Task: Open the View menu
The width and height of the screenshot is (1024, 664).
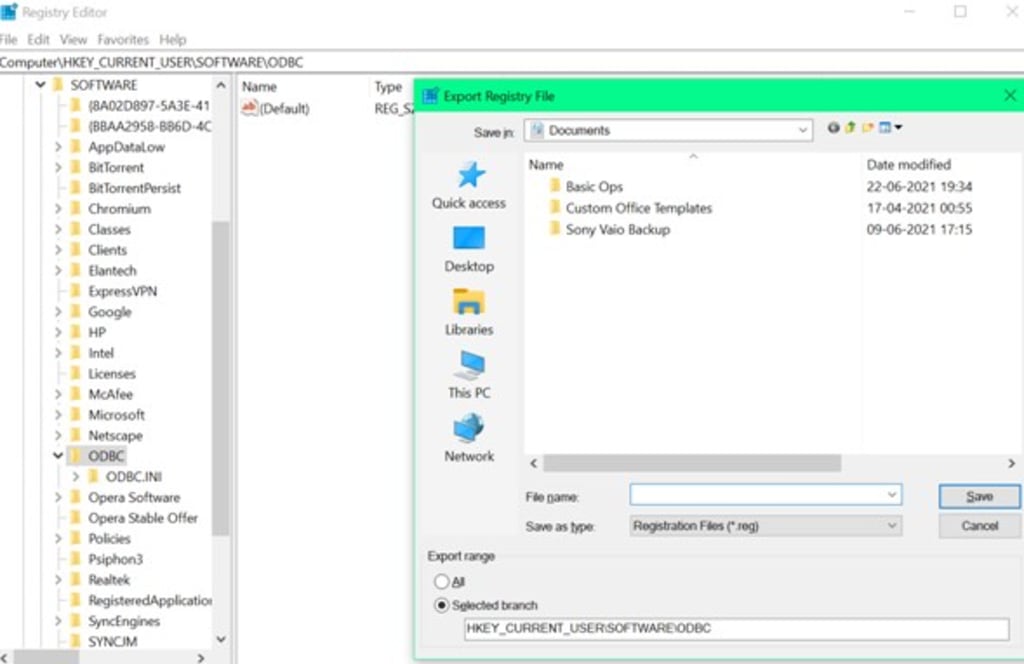Action: click(73, 40)
